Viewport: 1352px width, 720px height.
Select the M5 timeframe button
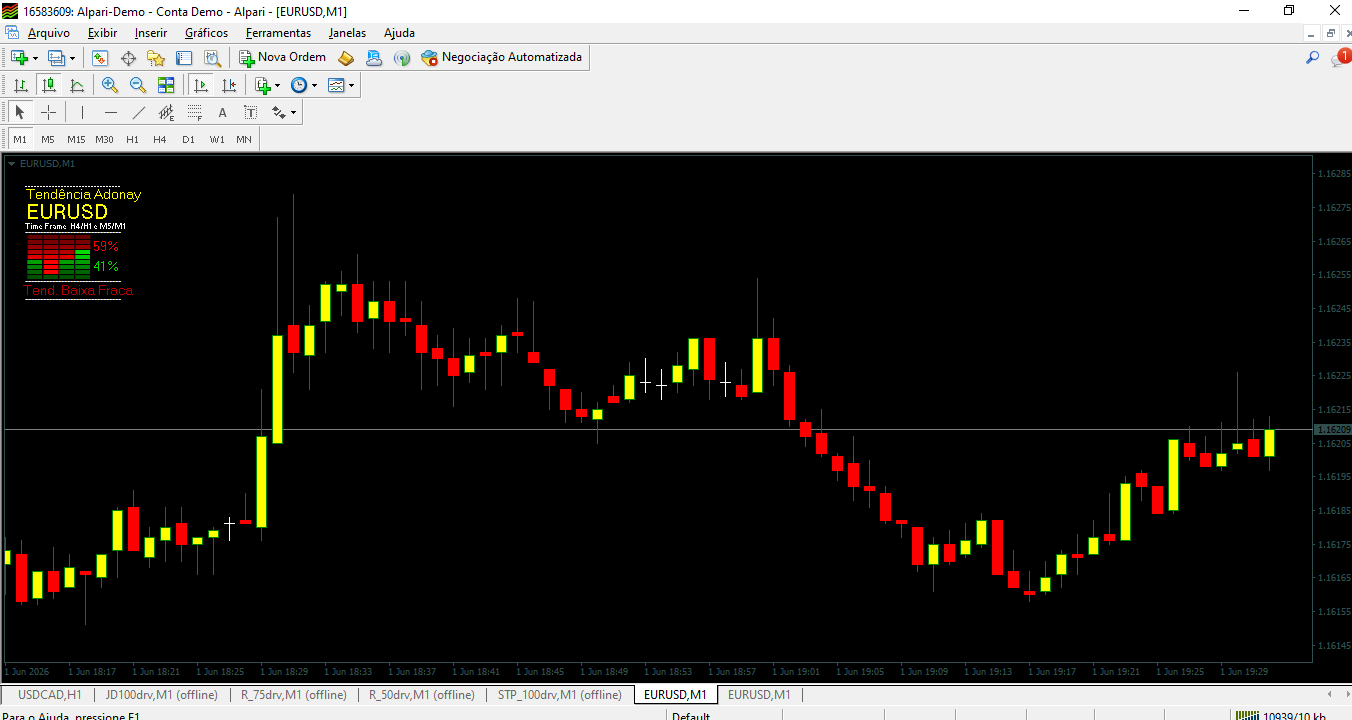pyautogui.click(x=48, y=139)
